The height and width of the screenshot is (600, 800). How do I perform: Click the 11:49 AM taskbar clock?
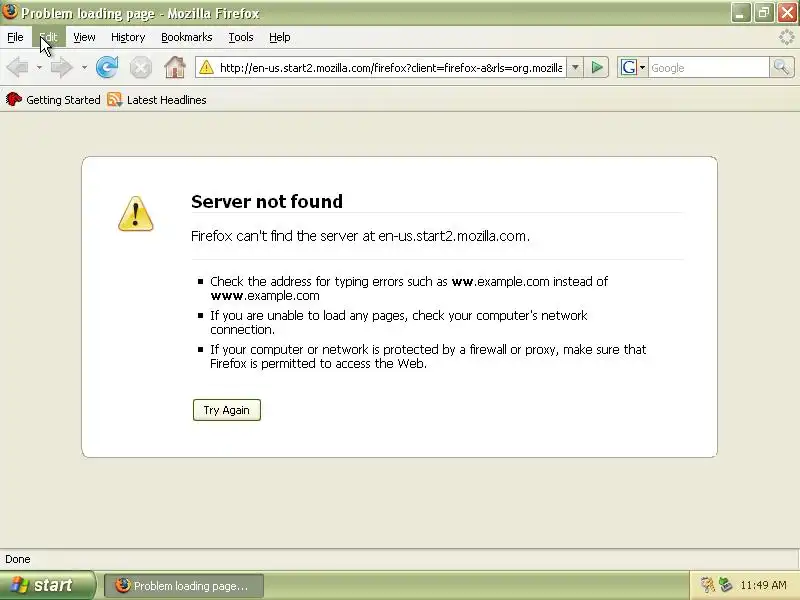(x=763, y=585)
